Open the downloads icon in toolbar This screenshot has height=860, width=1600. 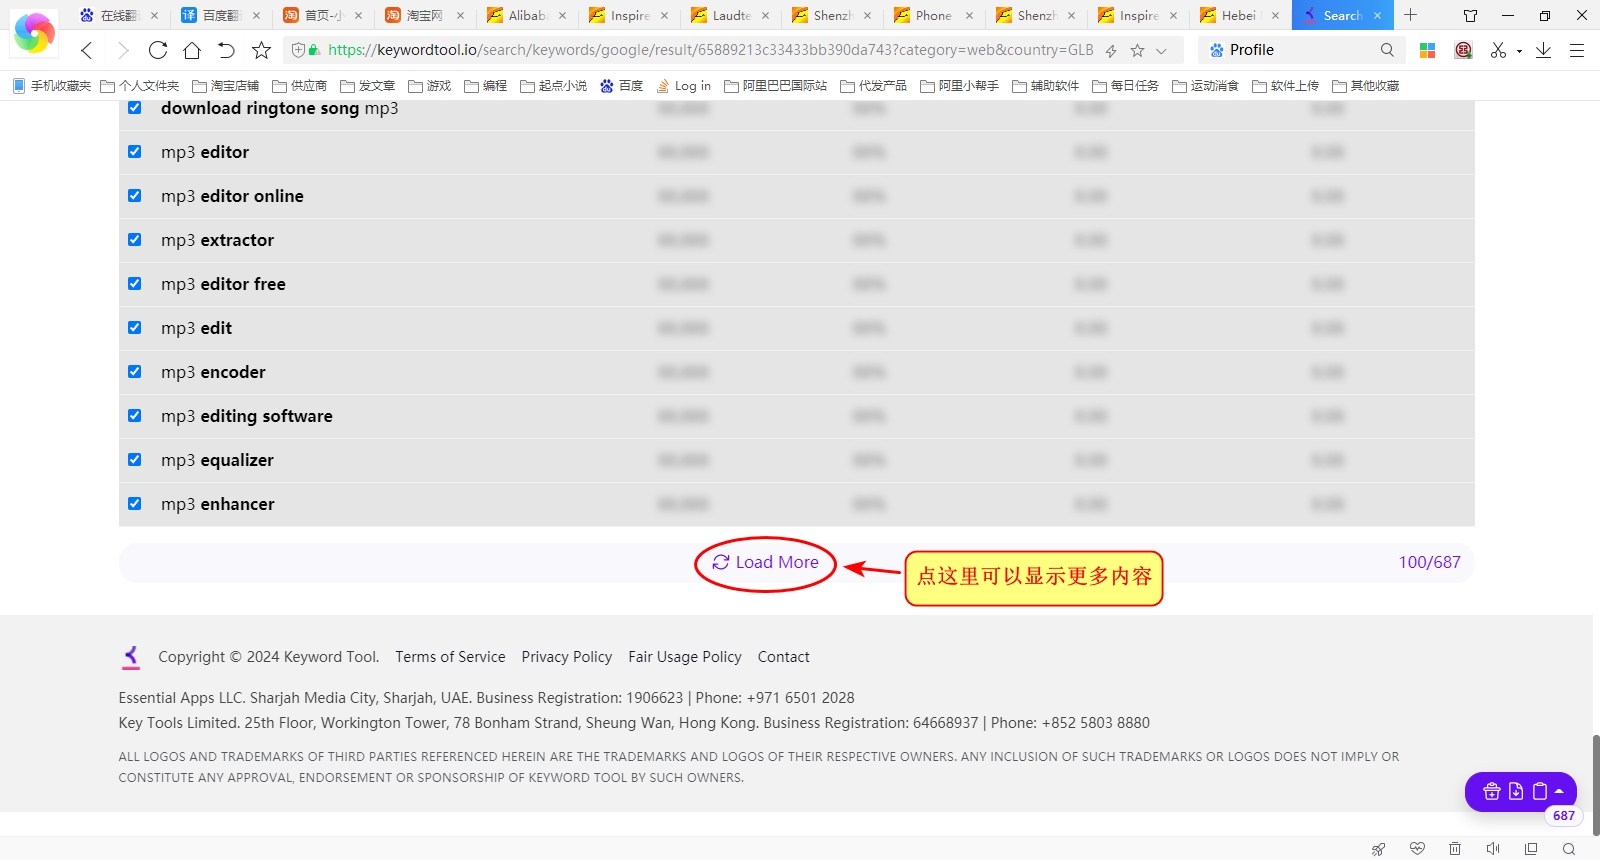pos(1544,50)
